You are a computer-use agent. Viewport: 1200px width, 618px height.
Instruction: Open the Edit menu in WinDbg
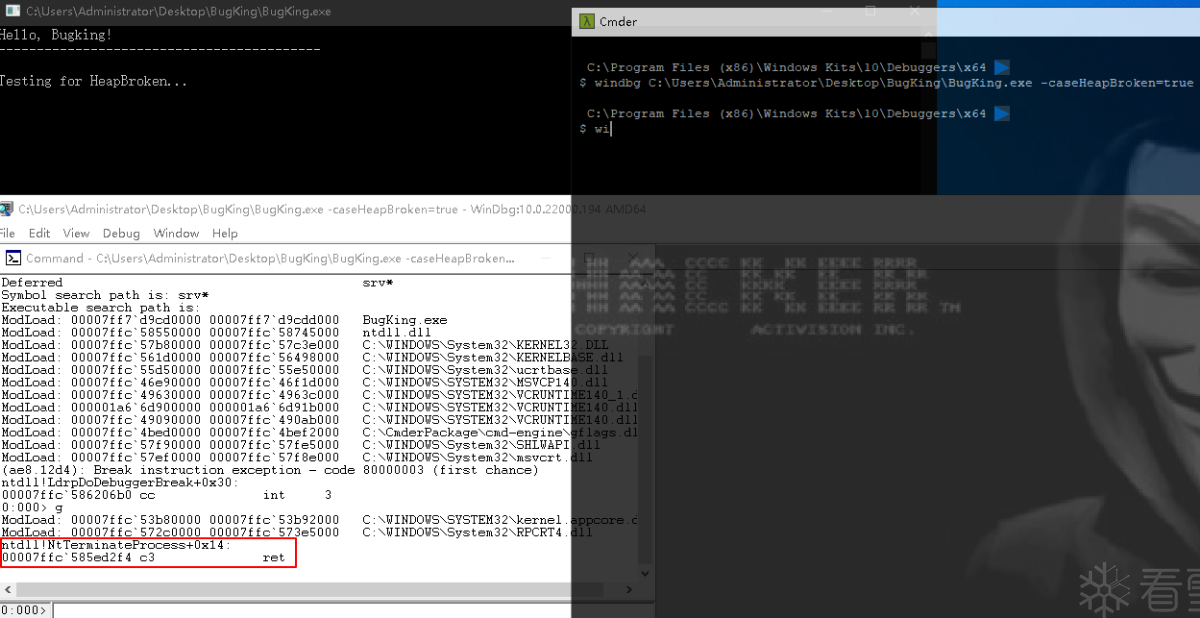(x=39, y=233)
